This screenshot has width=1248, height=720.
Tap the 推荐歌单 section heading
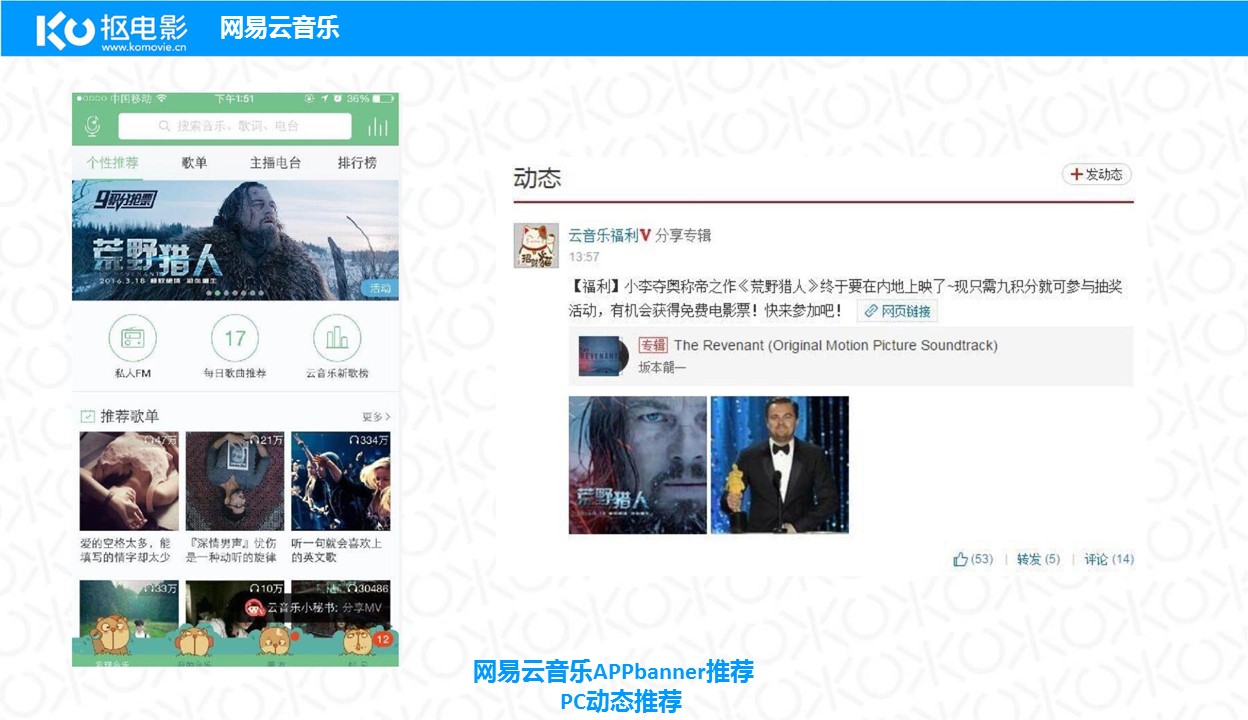coord(129,416)
